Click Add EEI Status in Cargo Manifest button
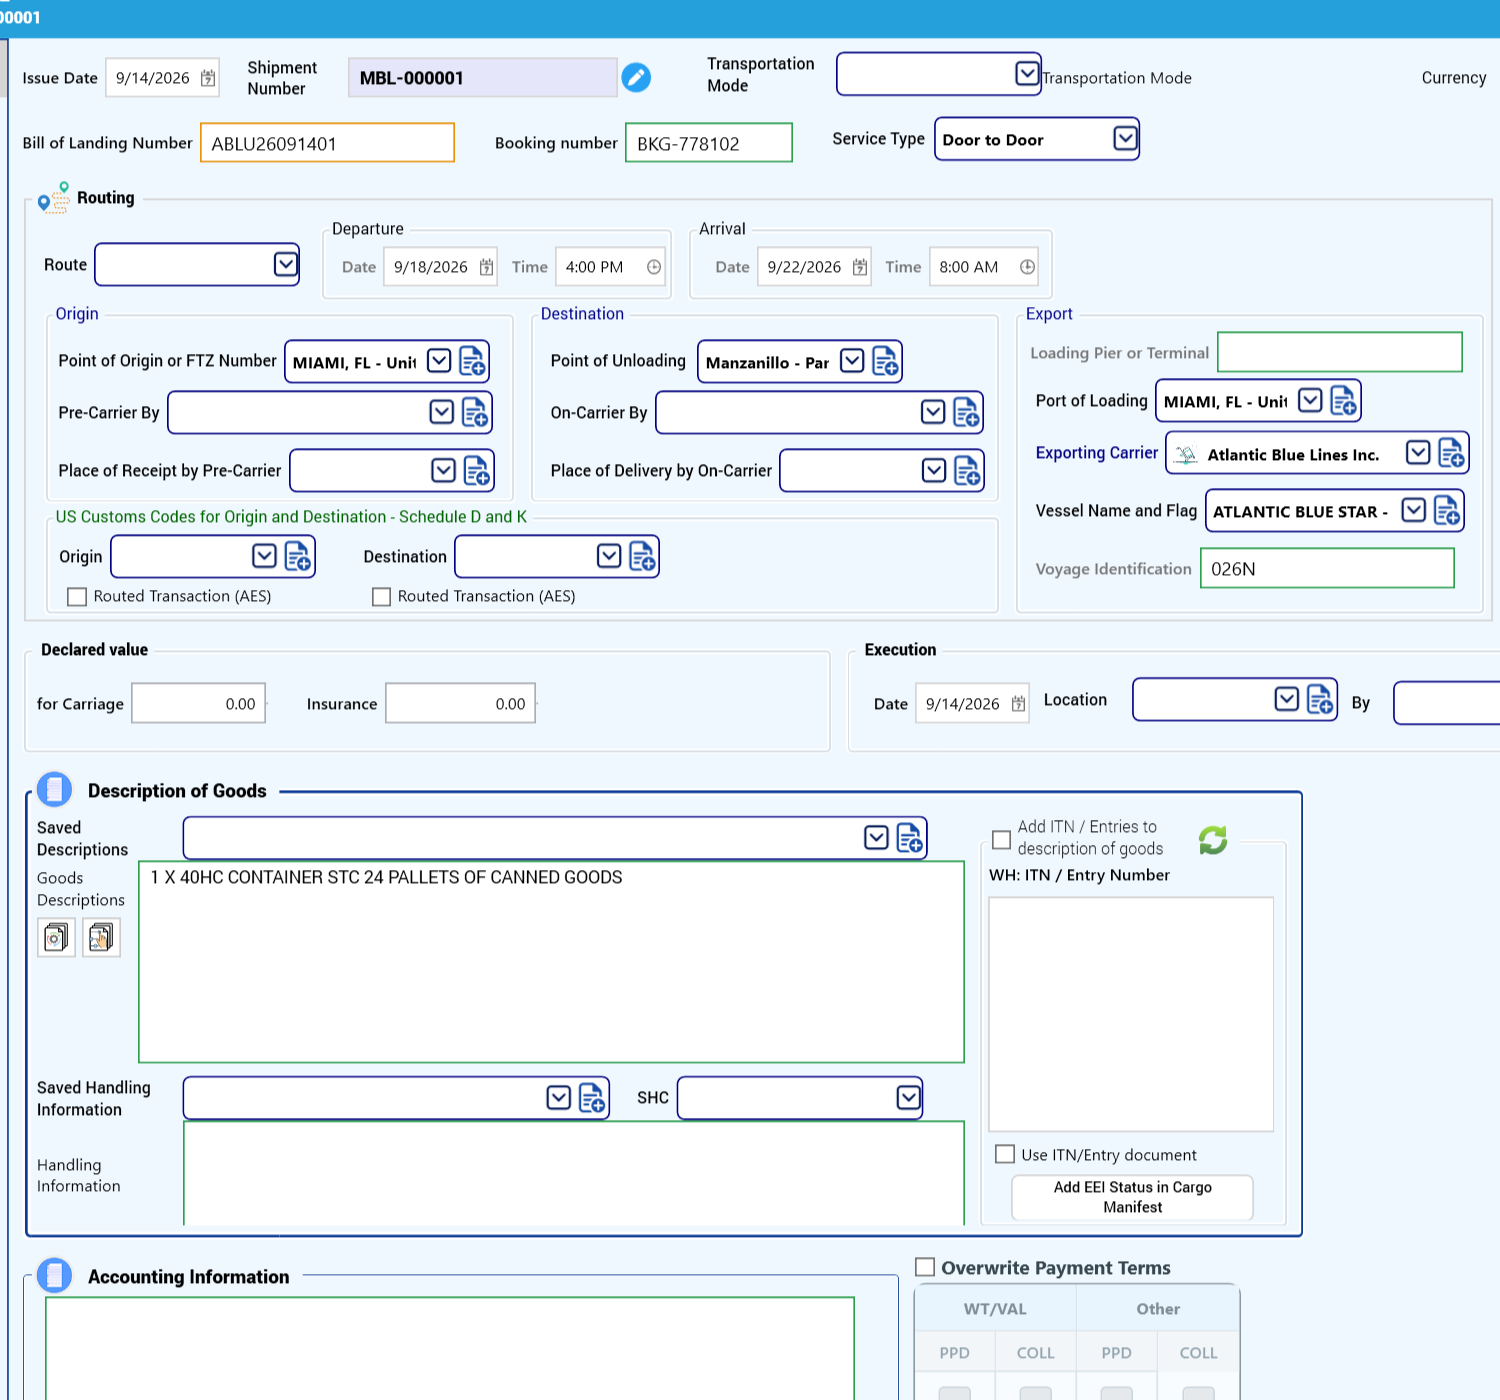 (x=1132, y=1197)
